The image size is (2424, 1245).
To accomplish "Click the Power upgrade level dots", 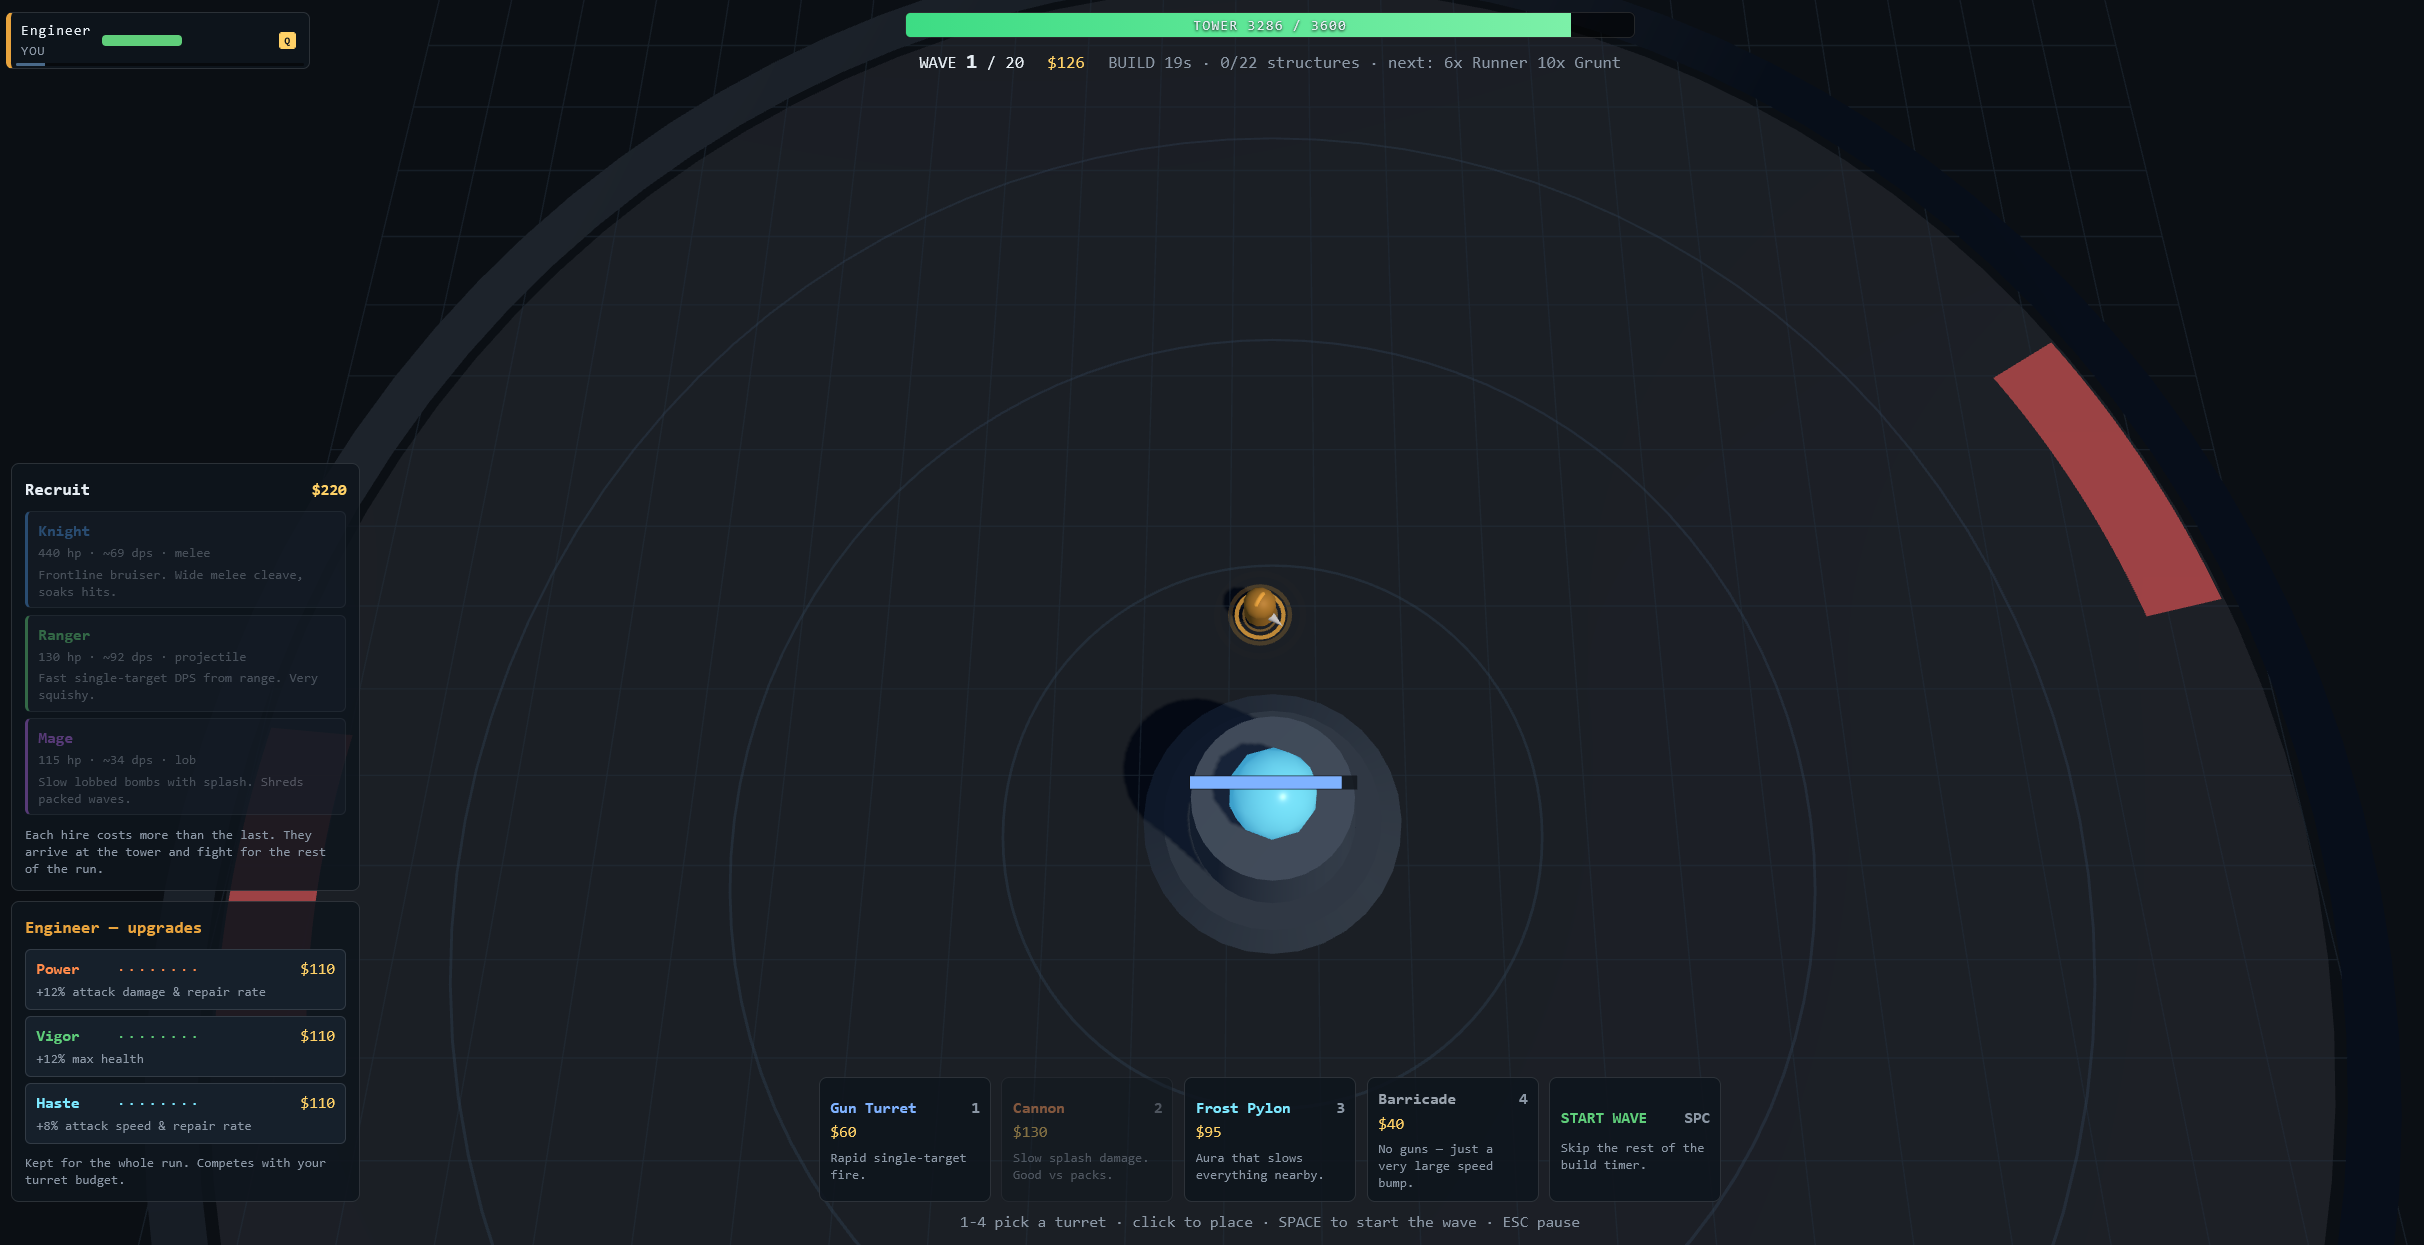I will point(158,970).
